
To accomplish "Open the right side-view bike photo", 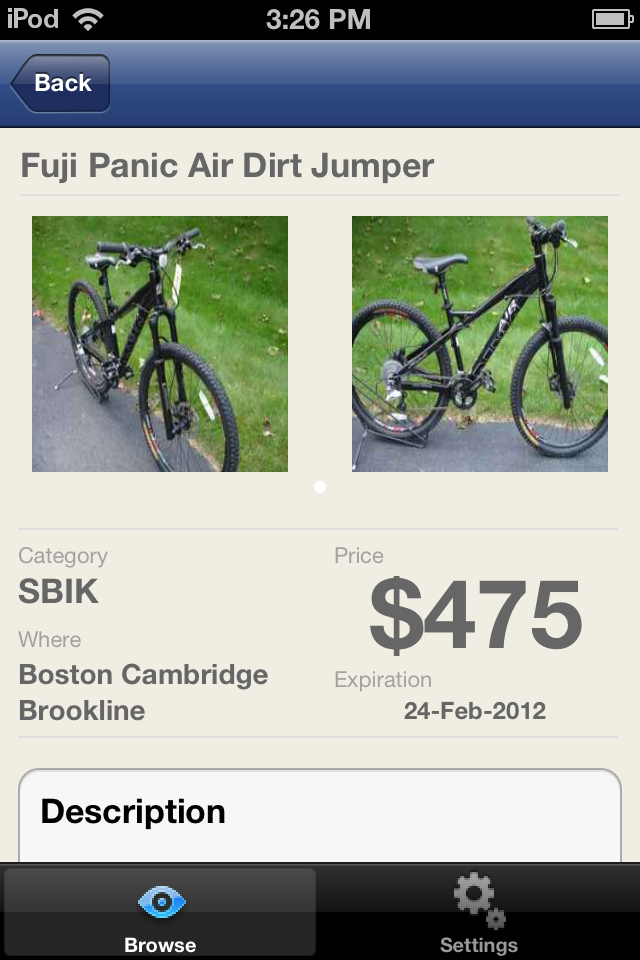I will (x=480, y=343).
